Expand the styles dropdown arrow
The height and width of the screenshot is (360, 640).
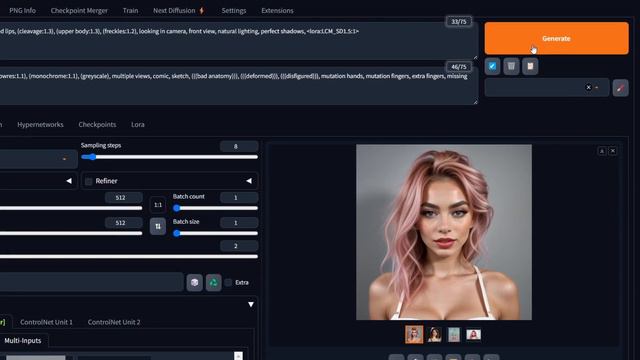[x=597, y=87]
